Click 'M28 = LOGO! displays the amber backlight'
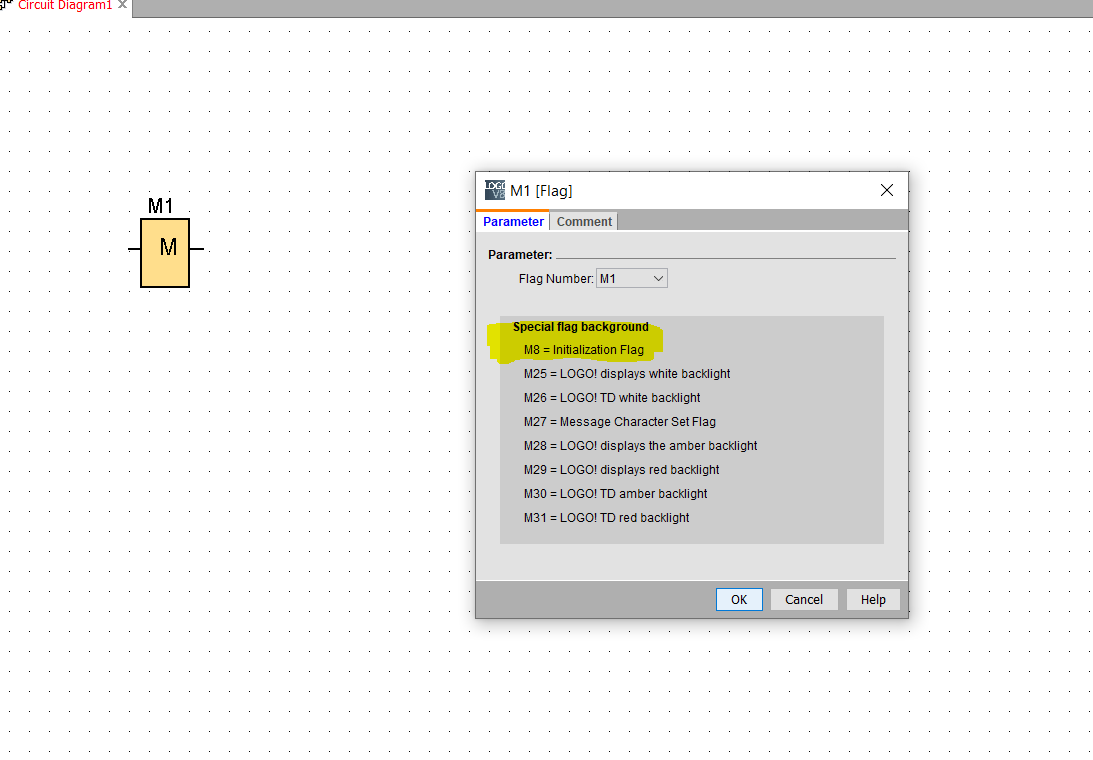1093x760 pixels. (x=640, y=446)
